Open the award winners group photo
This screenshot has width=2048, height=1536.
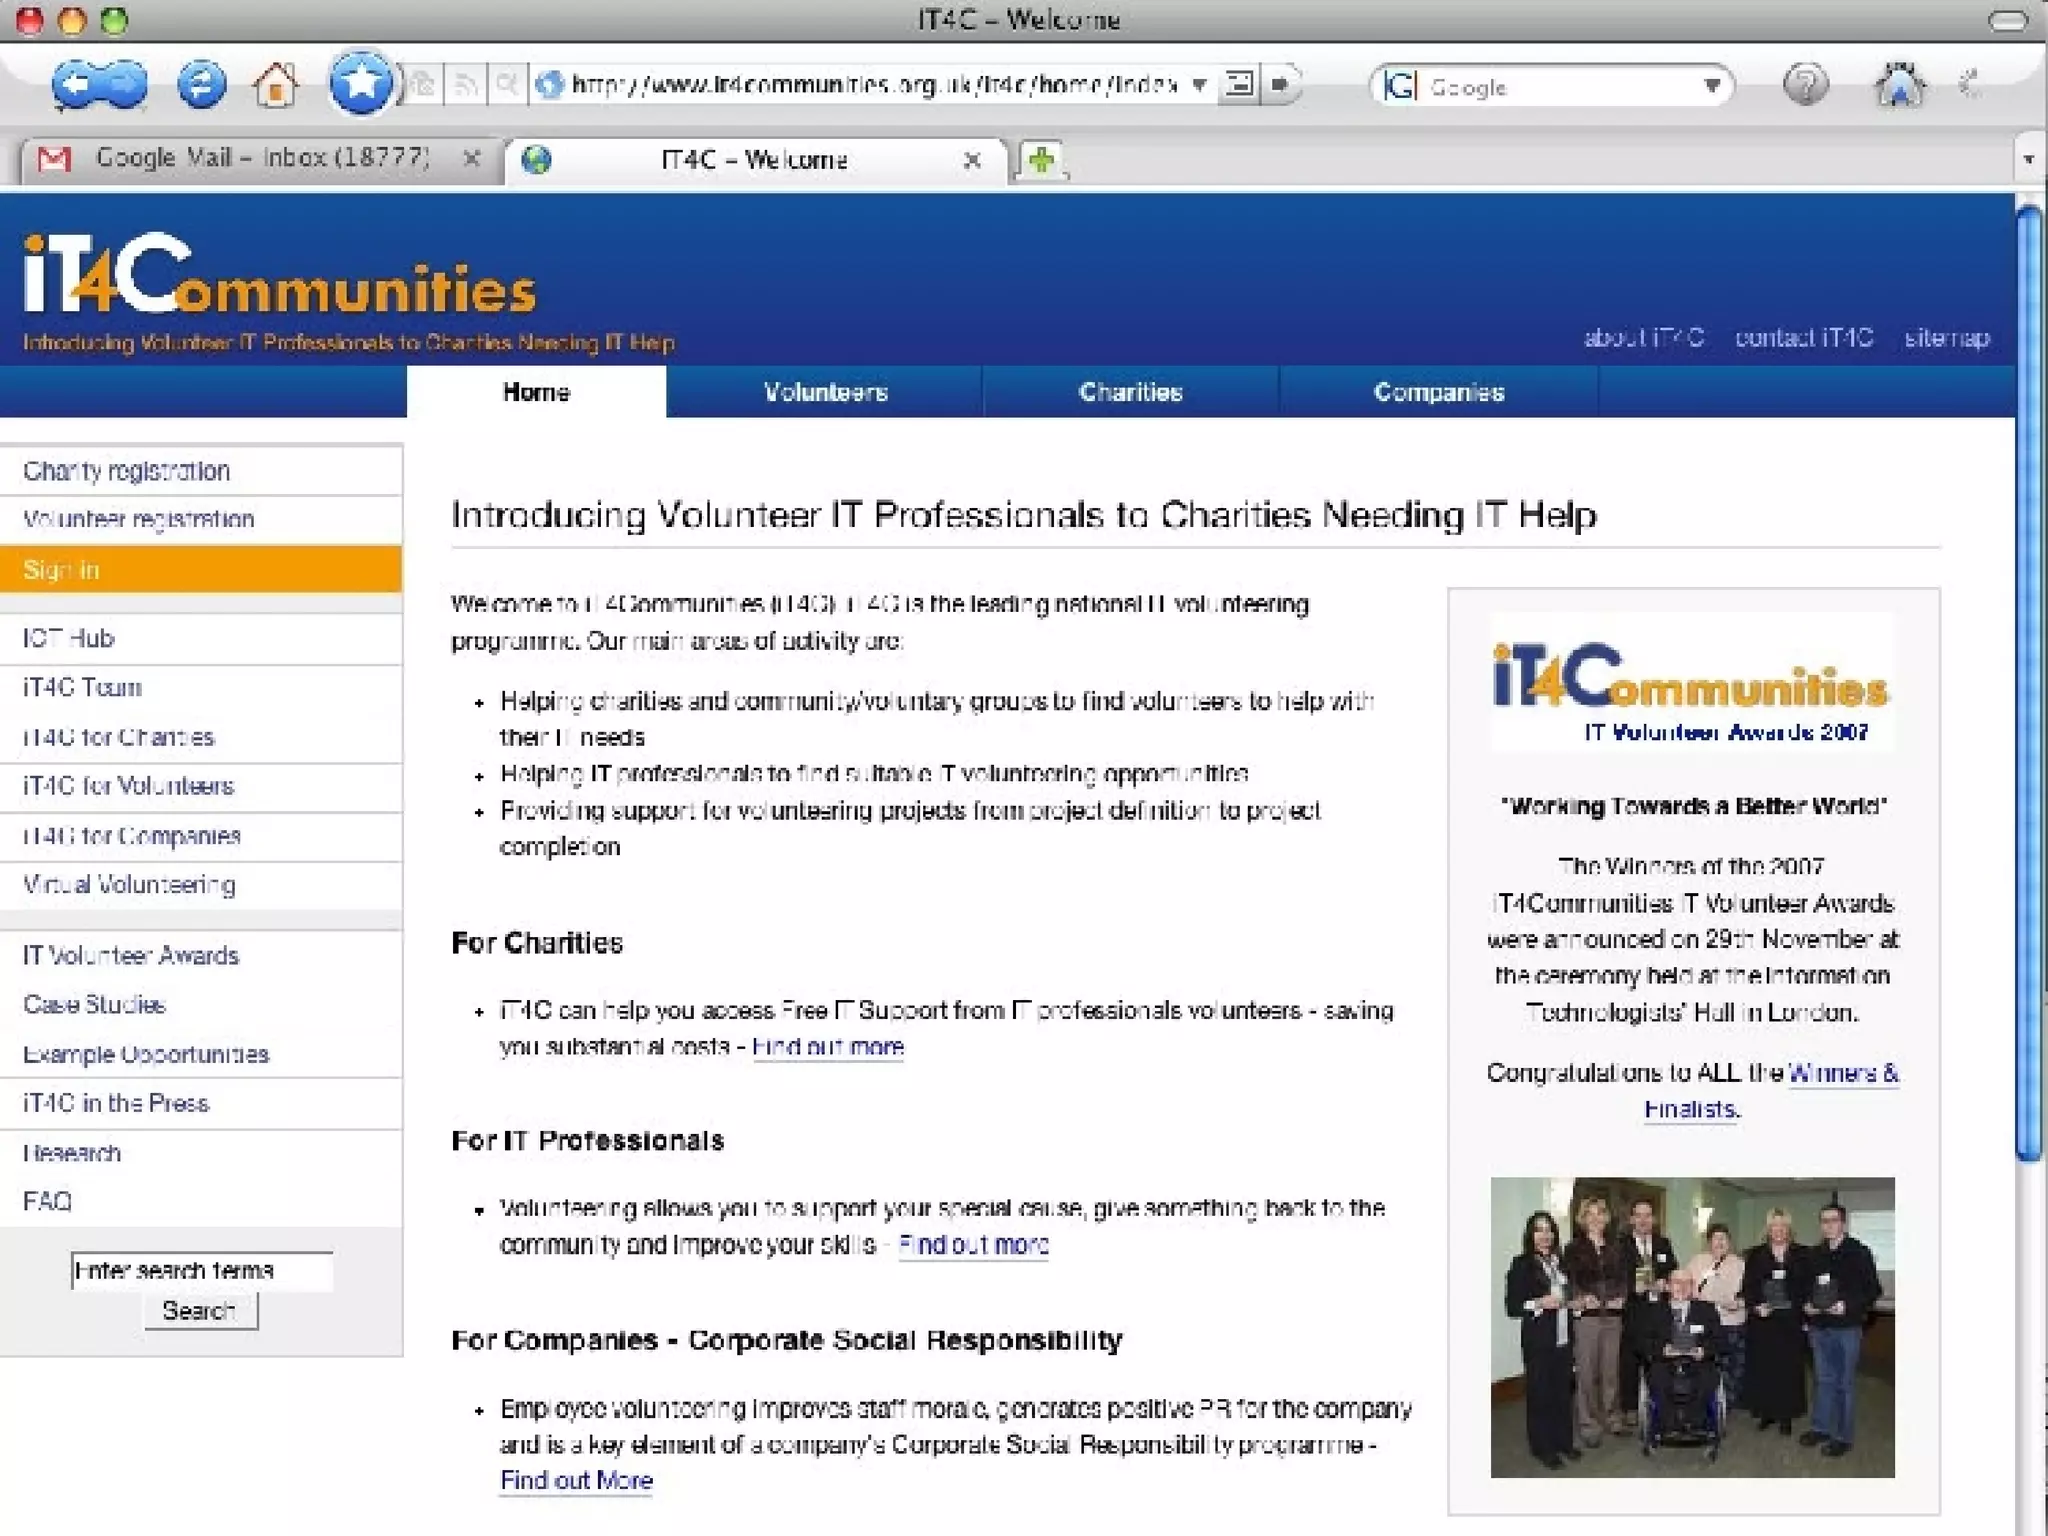[x=1692, y=1326]
